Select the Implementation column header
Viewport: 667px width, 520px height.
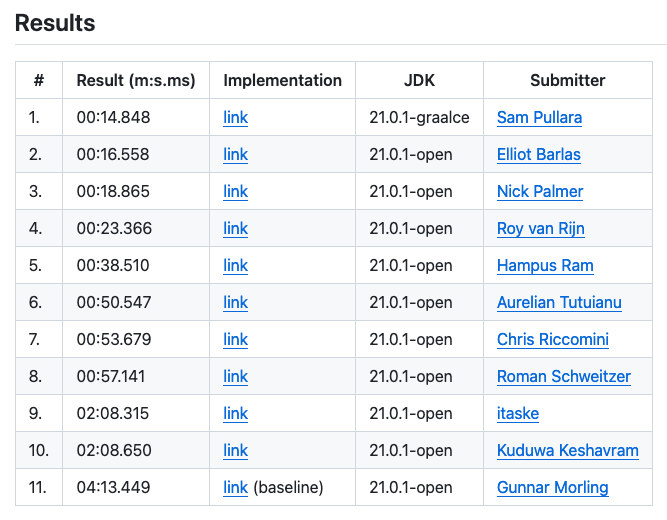coord(282,80)
